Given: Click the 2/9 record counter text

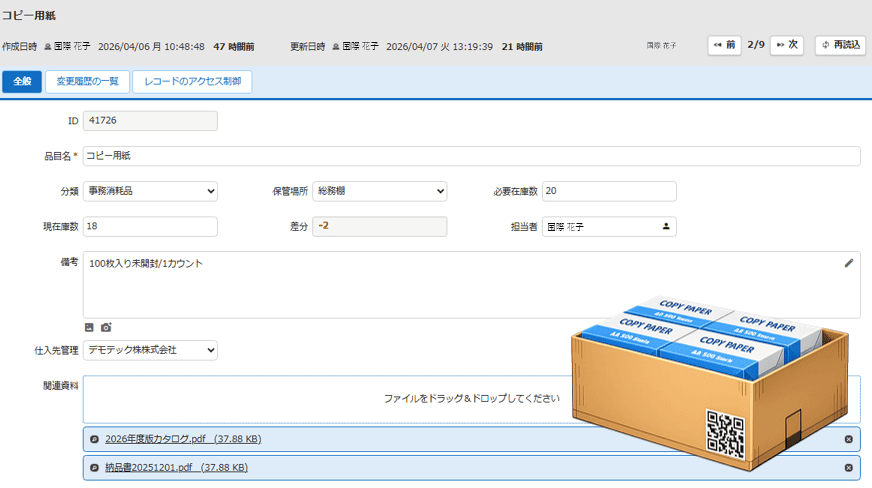Looking at the screenshot, I should 756,45.
